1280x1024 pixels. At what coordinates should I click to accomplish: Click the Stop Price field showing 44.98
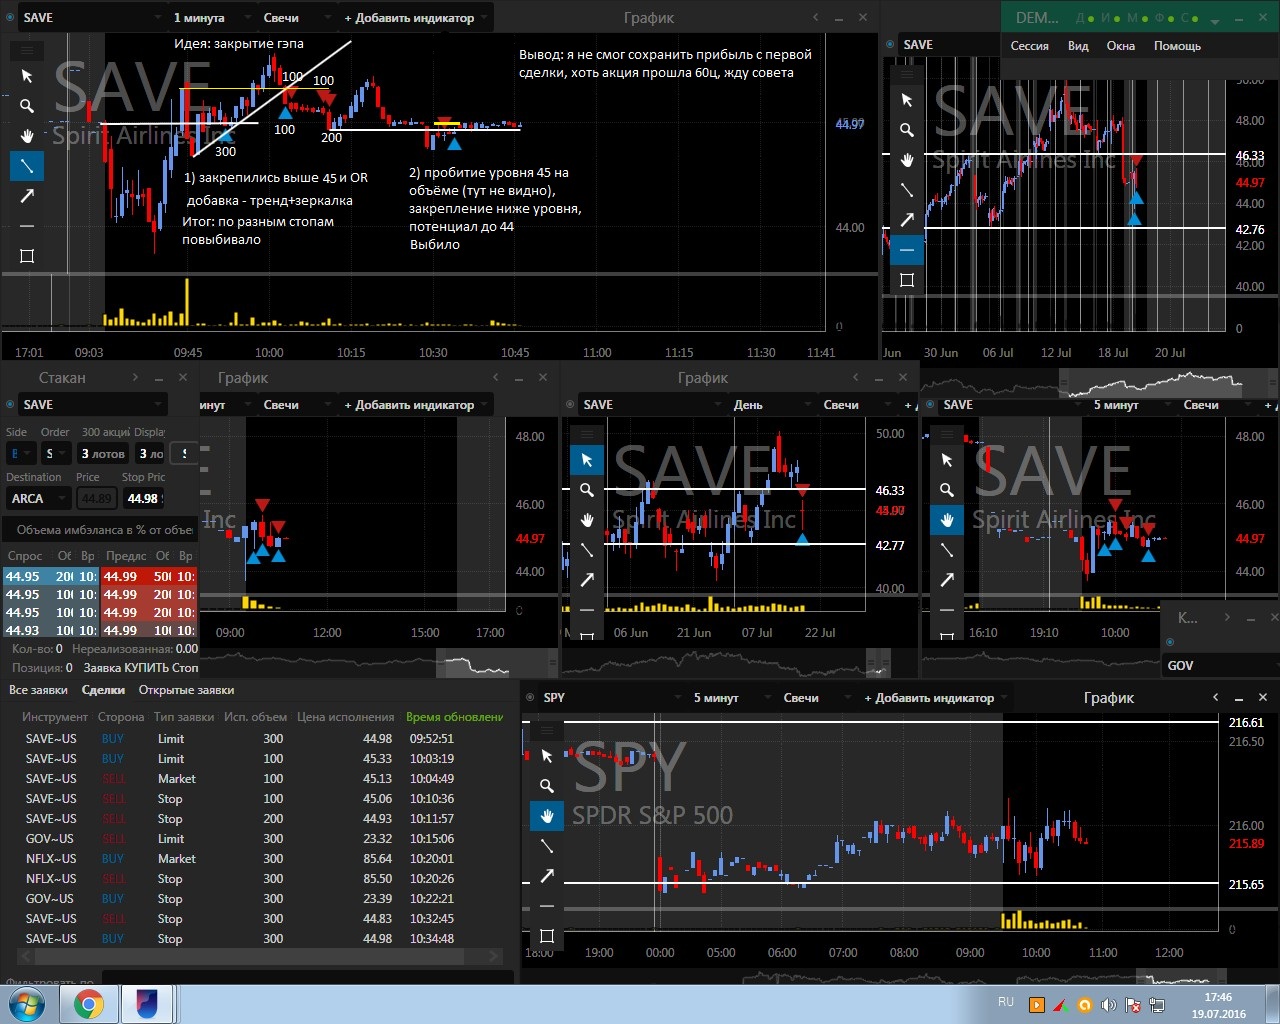(x=142, y=498)
